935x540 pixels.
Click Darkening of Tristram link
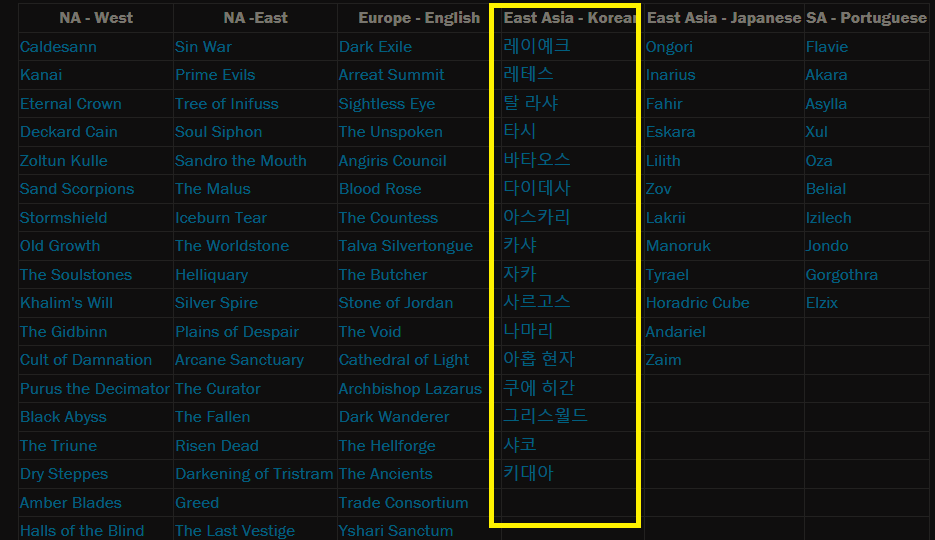[254, 474]
